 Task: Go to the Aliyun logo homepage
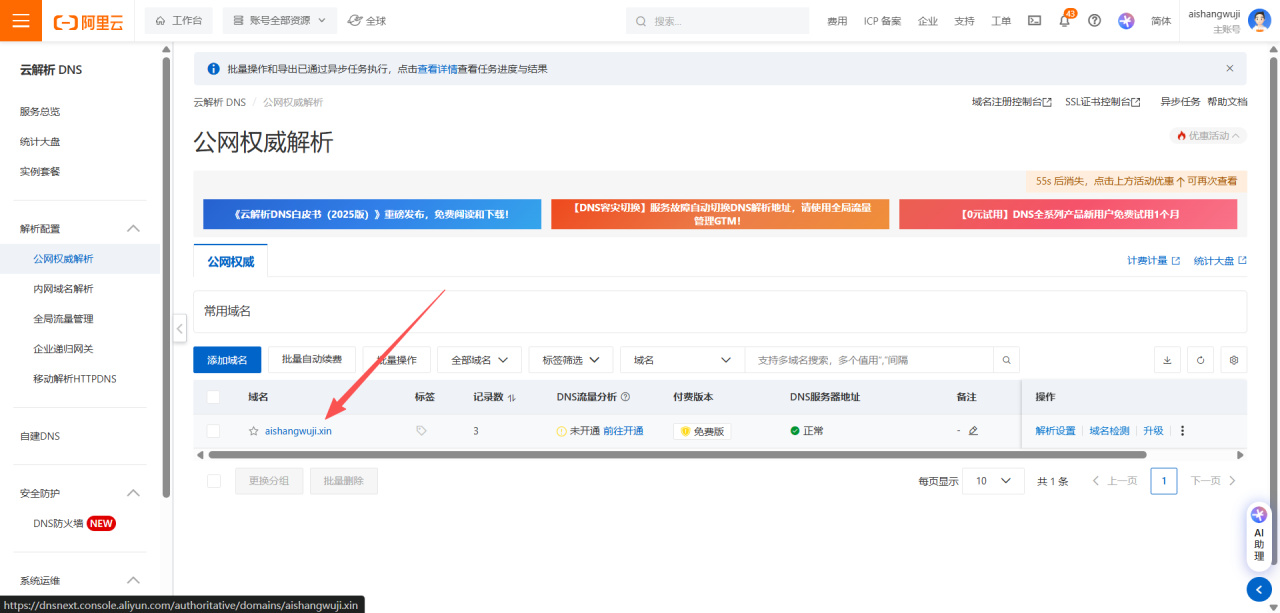[88, 21]
